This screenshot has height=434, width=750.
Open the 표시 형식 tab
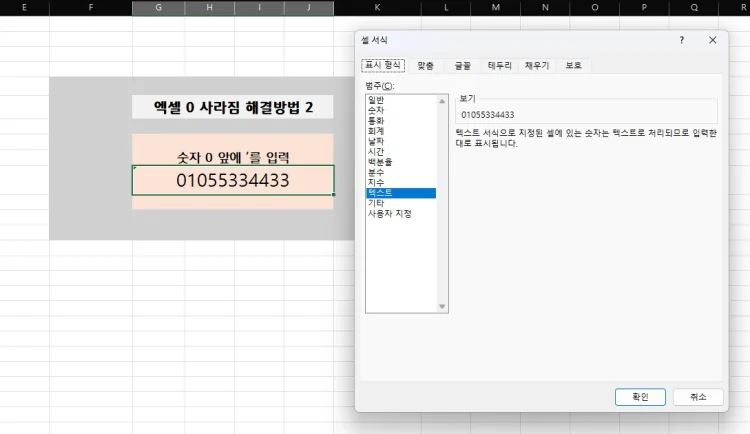[x=383, y=66]
